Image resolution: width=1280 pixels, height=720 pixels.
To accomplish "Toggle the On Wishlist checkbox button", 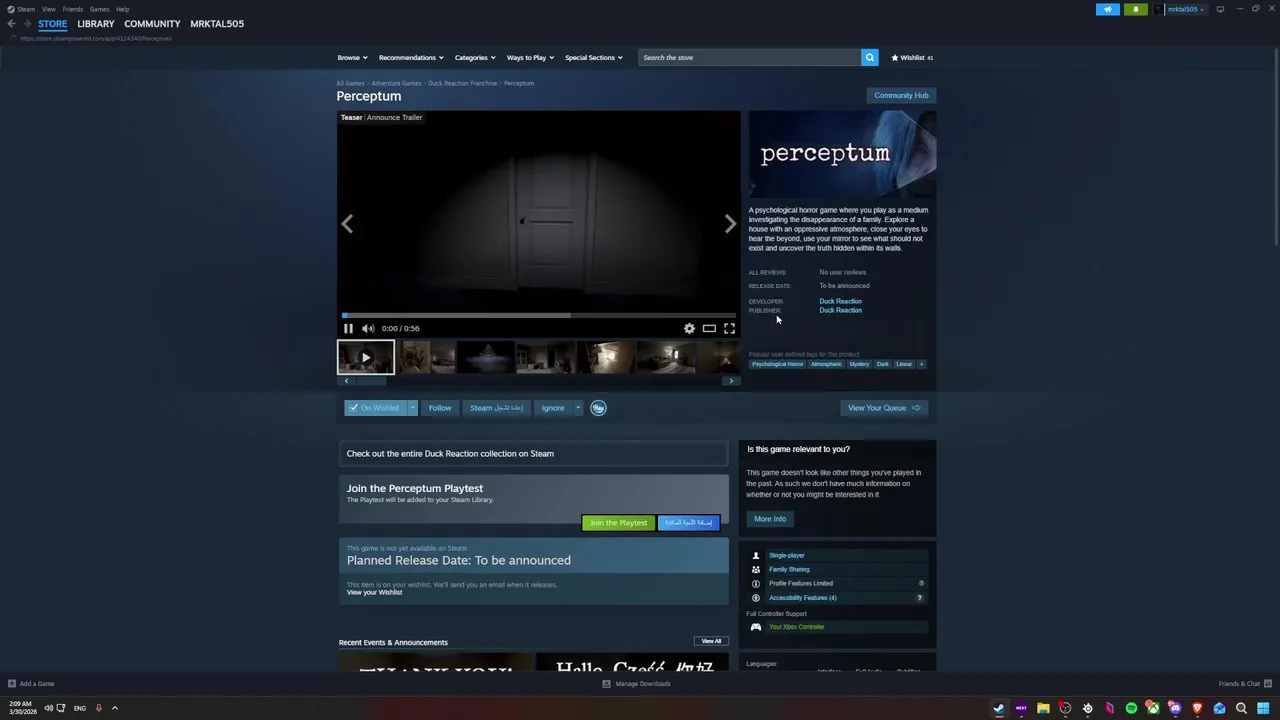I will tap(375, 408).
